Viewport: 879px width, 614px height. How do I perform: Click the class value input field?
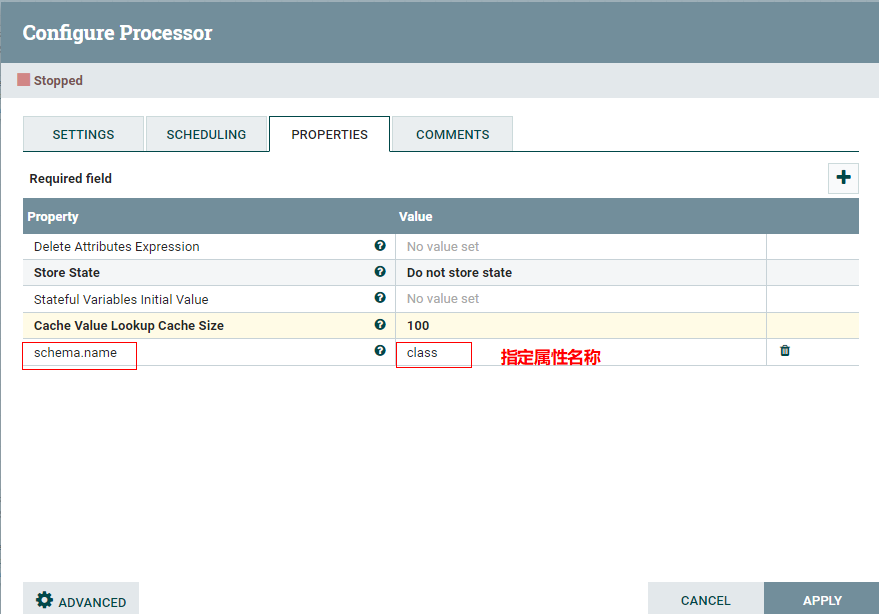(x=433, y=354)
